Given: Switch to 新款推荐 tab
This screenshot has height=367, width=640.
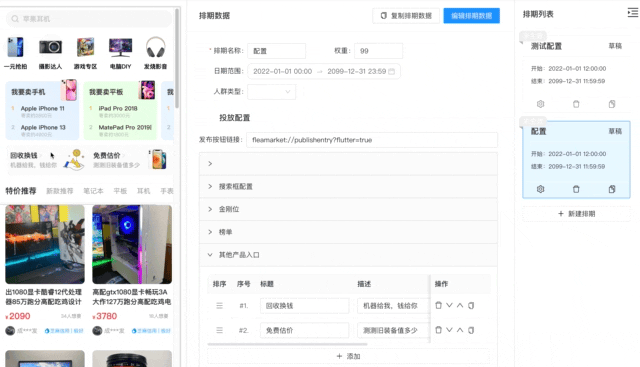Looking at the screenshot, I should [60, 191].
